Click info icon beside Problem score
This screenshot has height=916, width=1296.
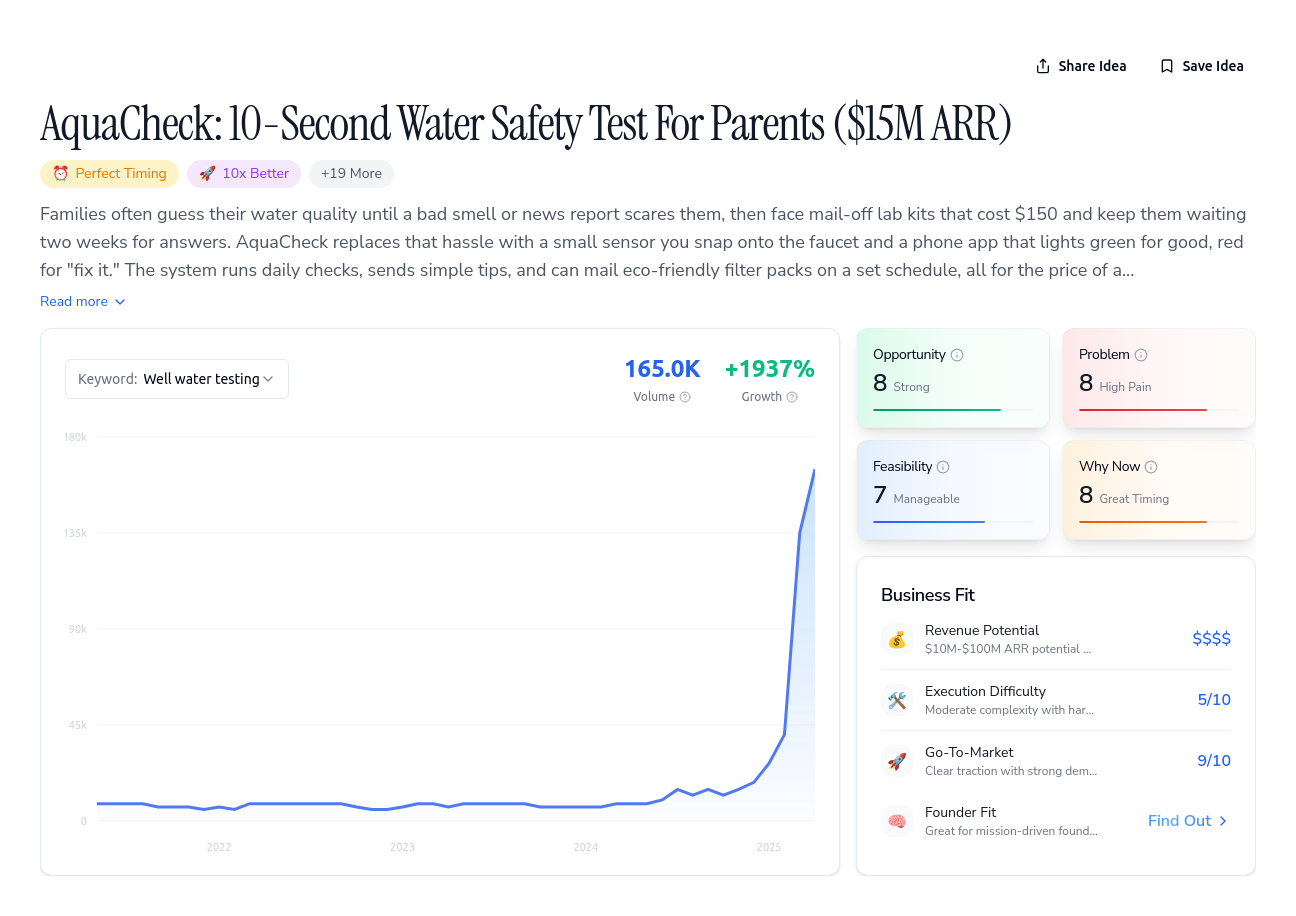coord(1141,355)
